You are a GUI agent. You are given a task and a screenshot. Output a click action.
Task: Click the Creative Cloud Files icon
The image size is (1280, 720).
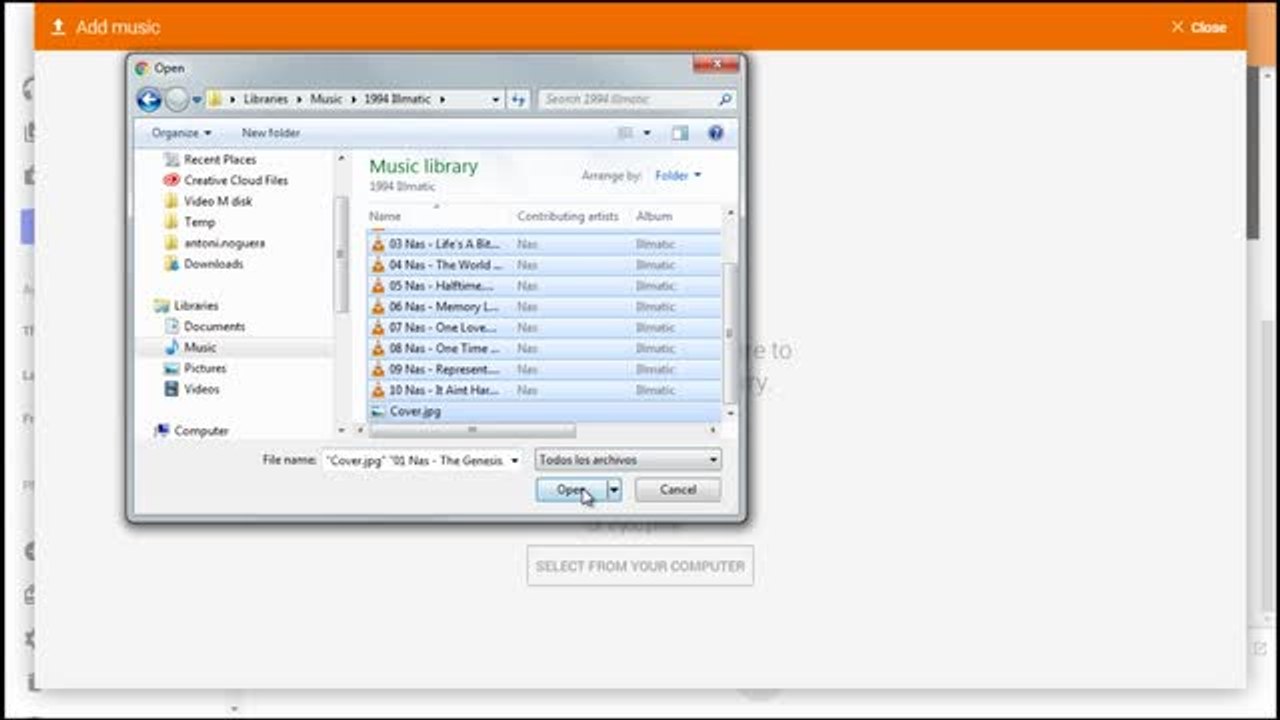[171, 181]
